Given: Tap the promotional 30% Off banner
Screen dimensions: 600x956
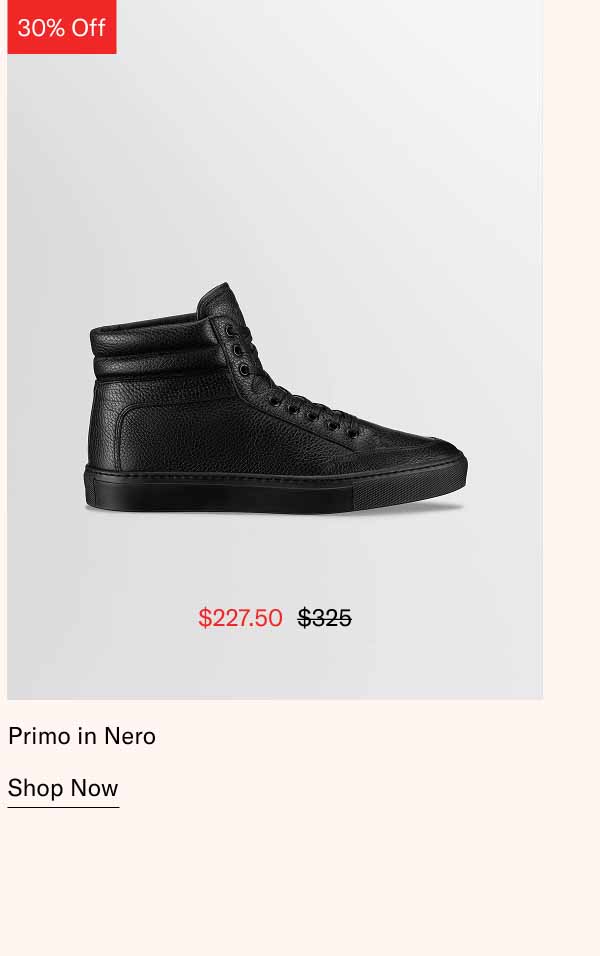Looking at the screenshot, I should pyautogui.click(x=61, y=28).
